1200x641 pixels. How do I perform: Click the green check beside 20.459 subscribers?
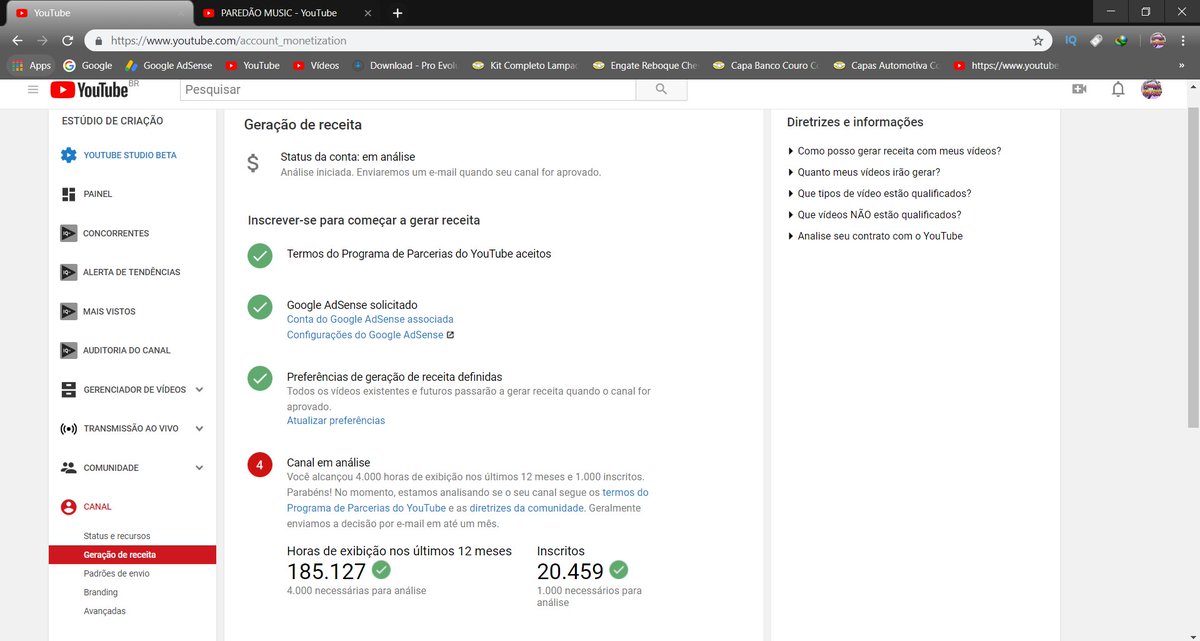pyautogui.click(x=619, y=570)
